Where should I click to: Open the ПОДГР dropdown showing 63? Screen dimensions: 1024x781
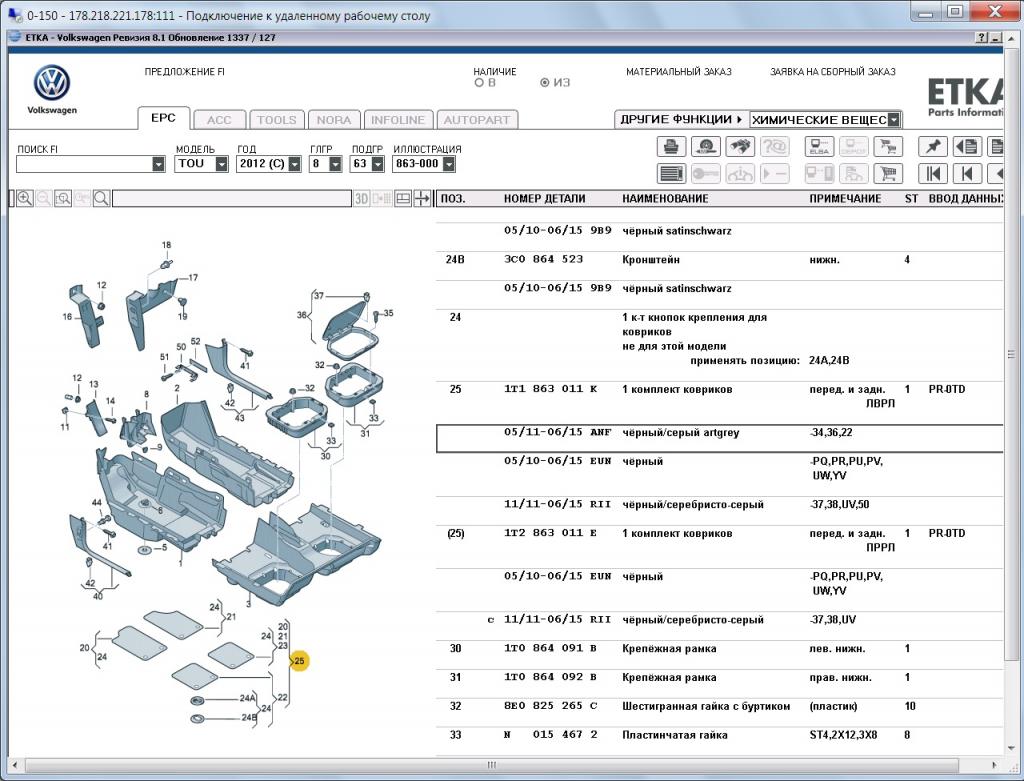click(377, 164)
